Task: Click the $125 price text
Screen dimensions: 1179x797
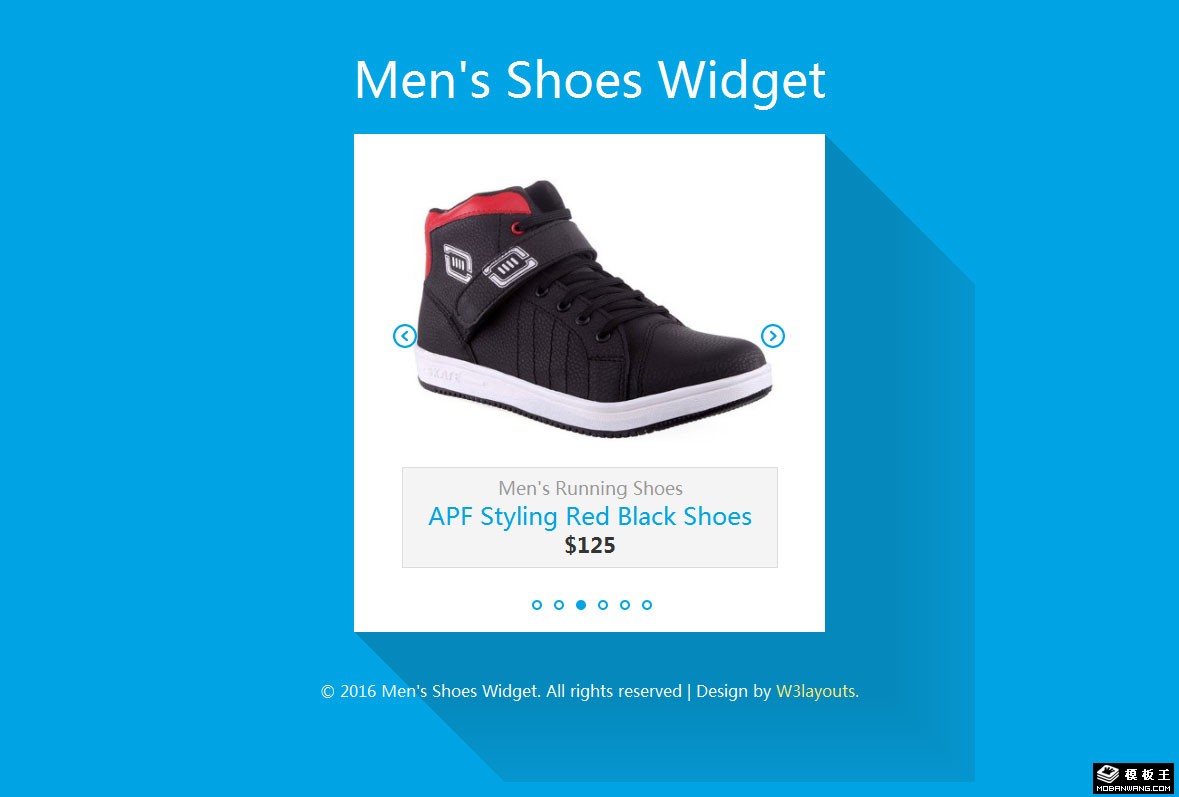Action: (590, 545)
